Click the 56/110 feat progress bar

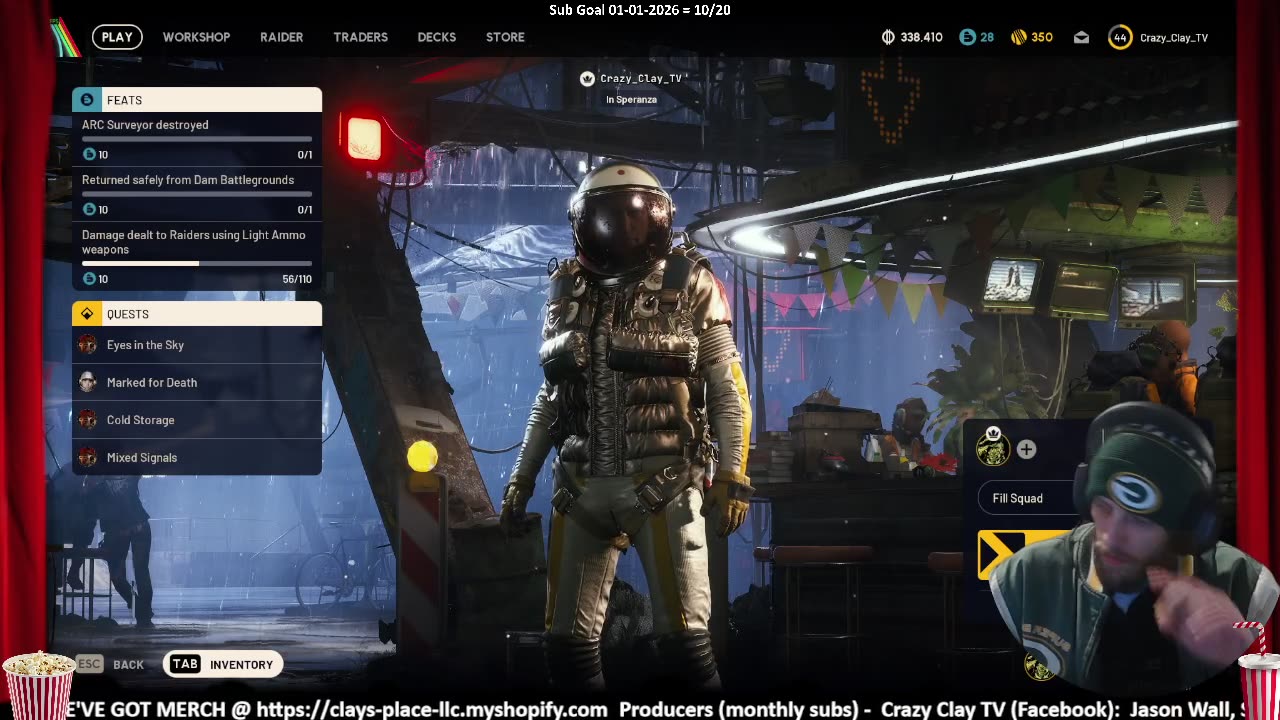click(197, 264)
